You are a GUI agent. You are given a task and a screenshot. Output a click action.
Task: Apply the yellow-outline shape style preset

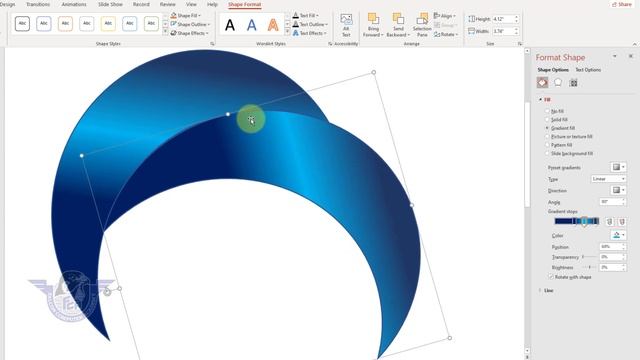108,24
